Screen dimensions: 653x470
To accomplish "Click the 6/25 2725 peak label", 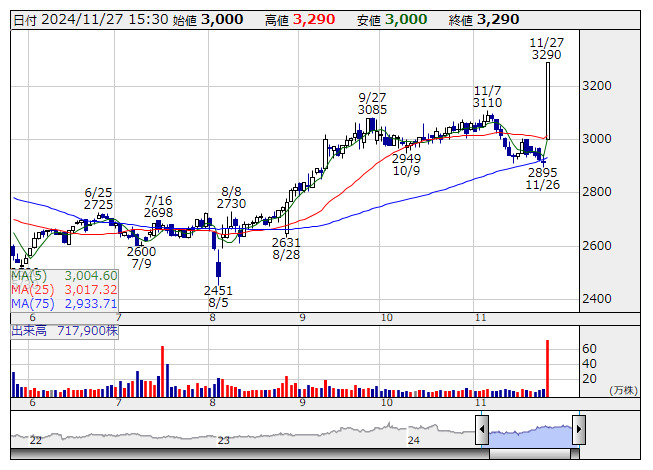I will coord(98,199).
